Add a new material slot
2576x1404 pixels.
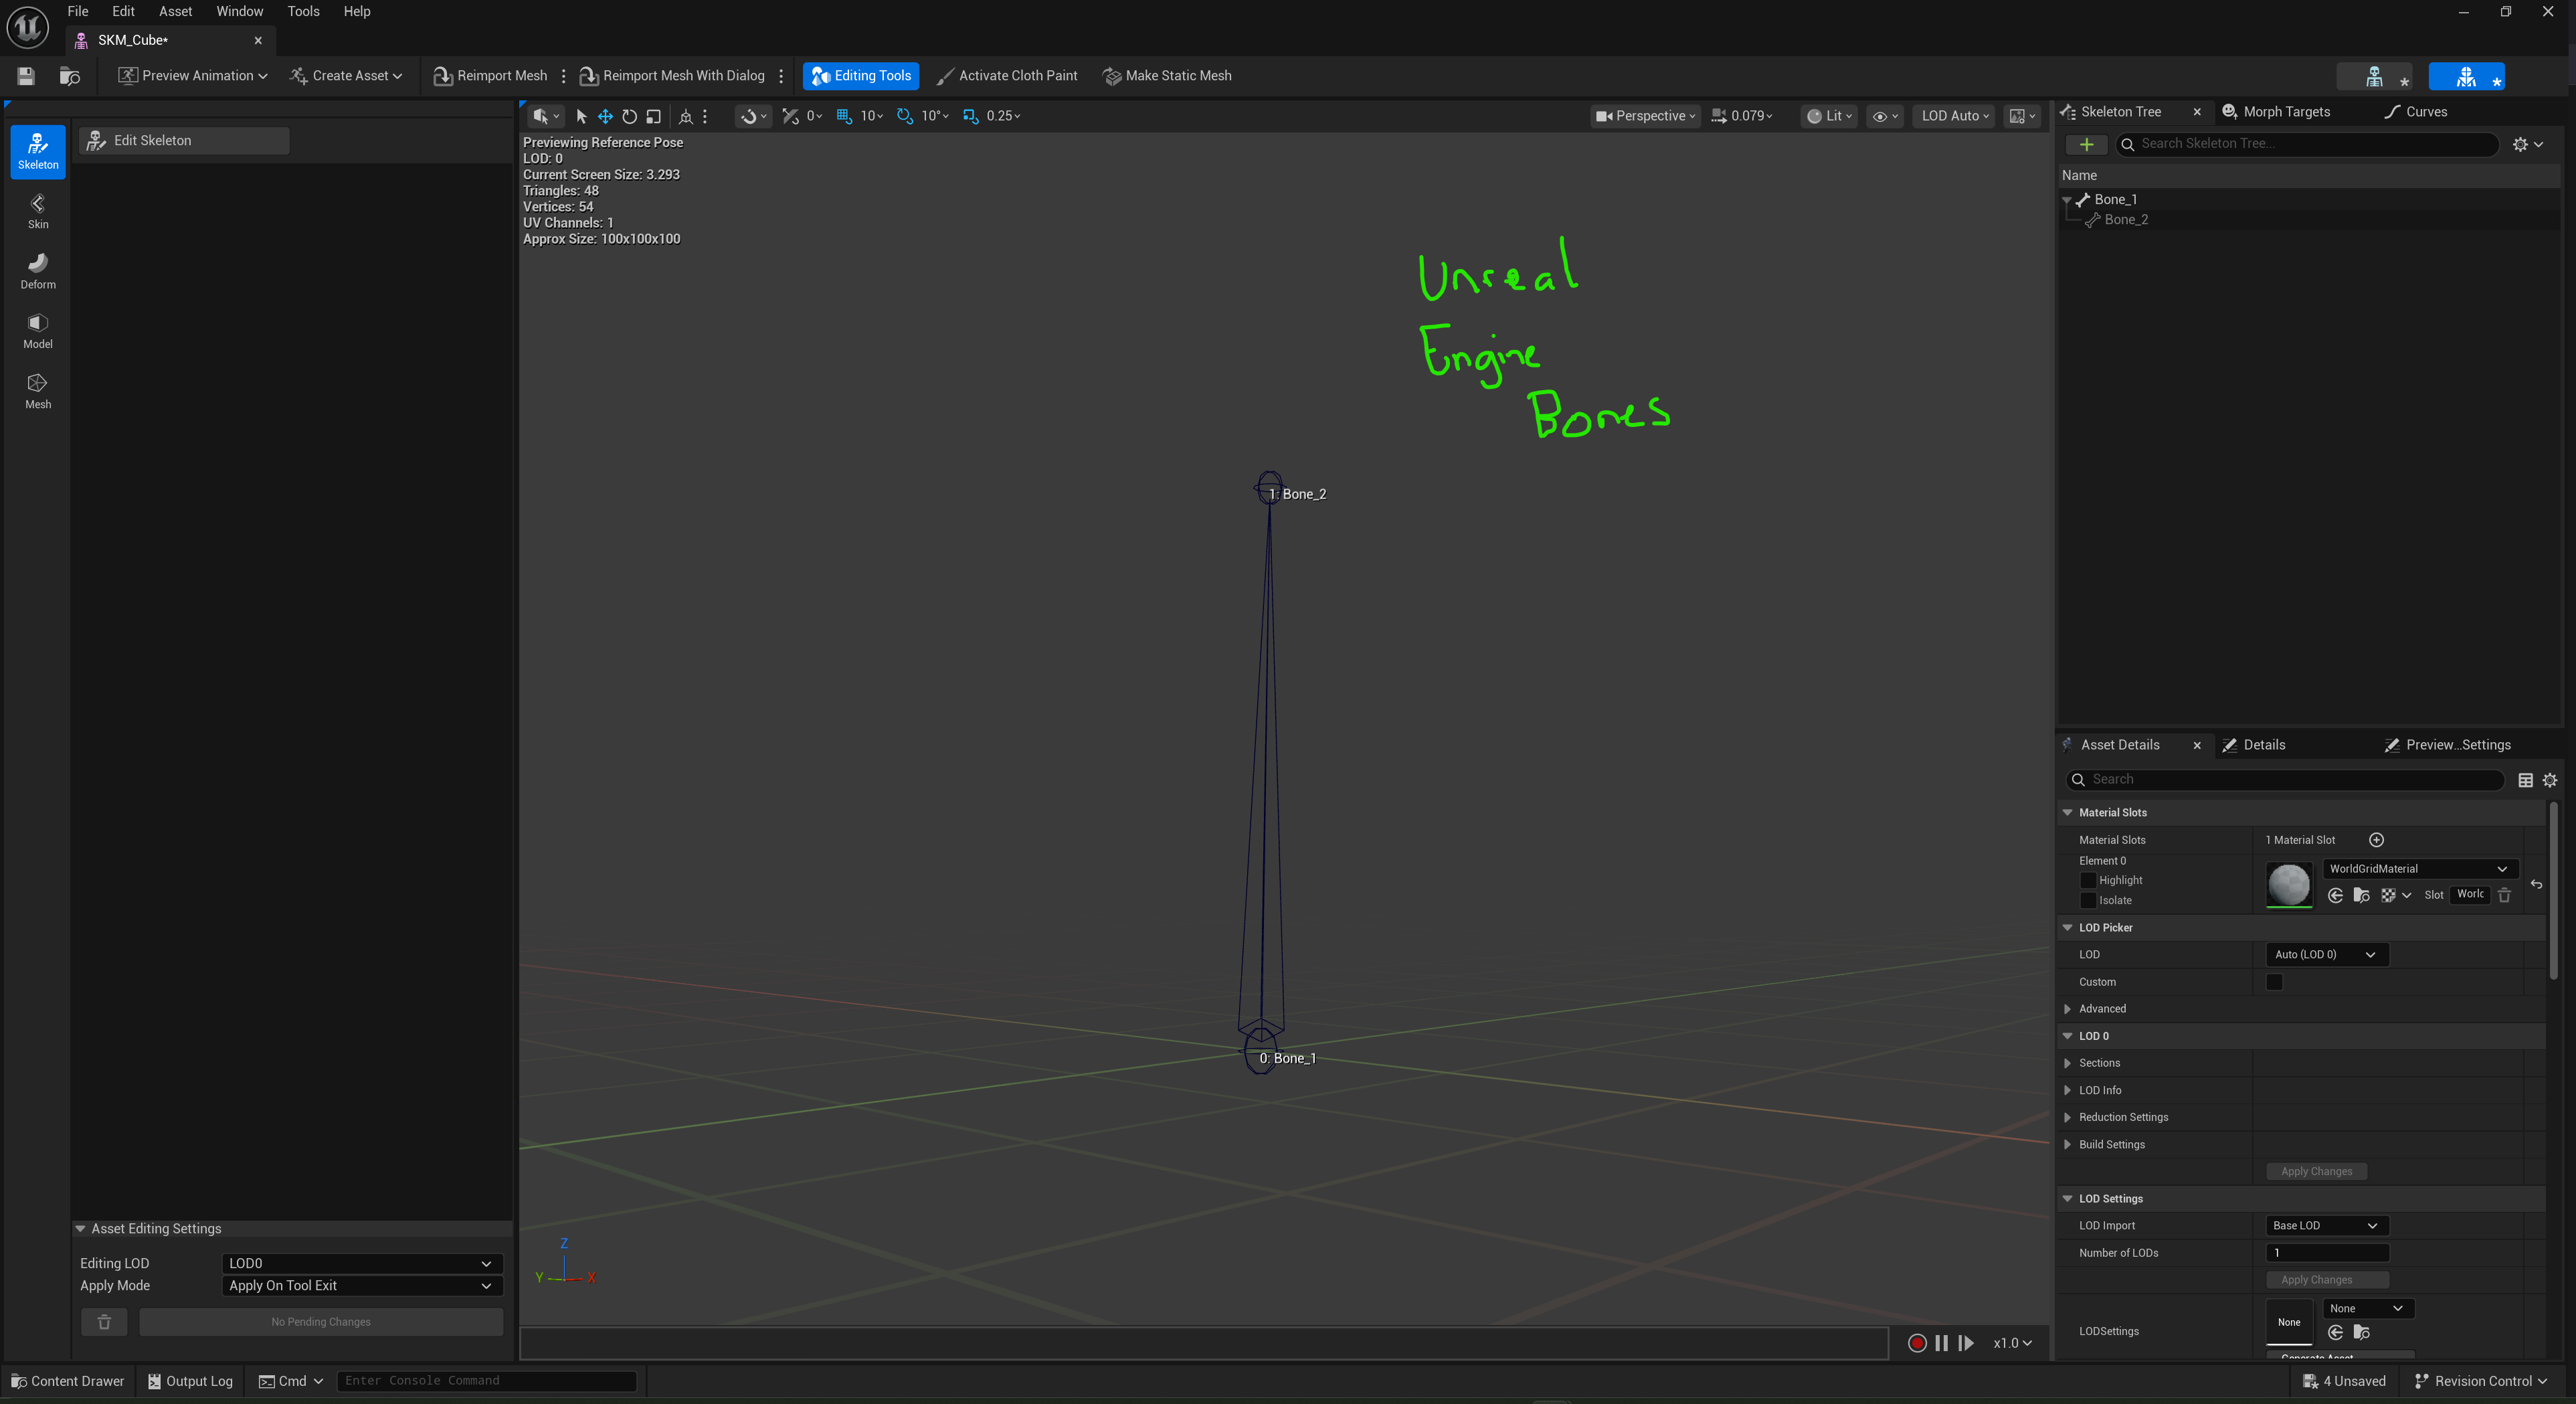pyautogui.click(x=2376, y=840)
